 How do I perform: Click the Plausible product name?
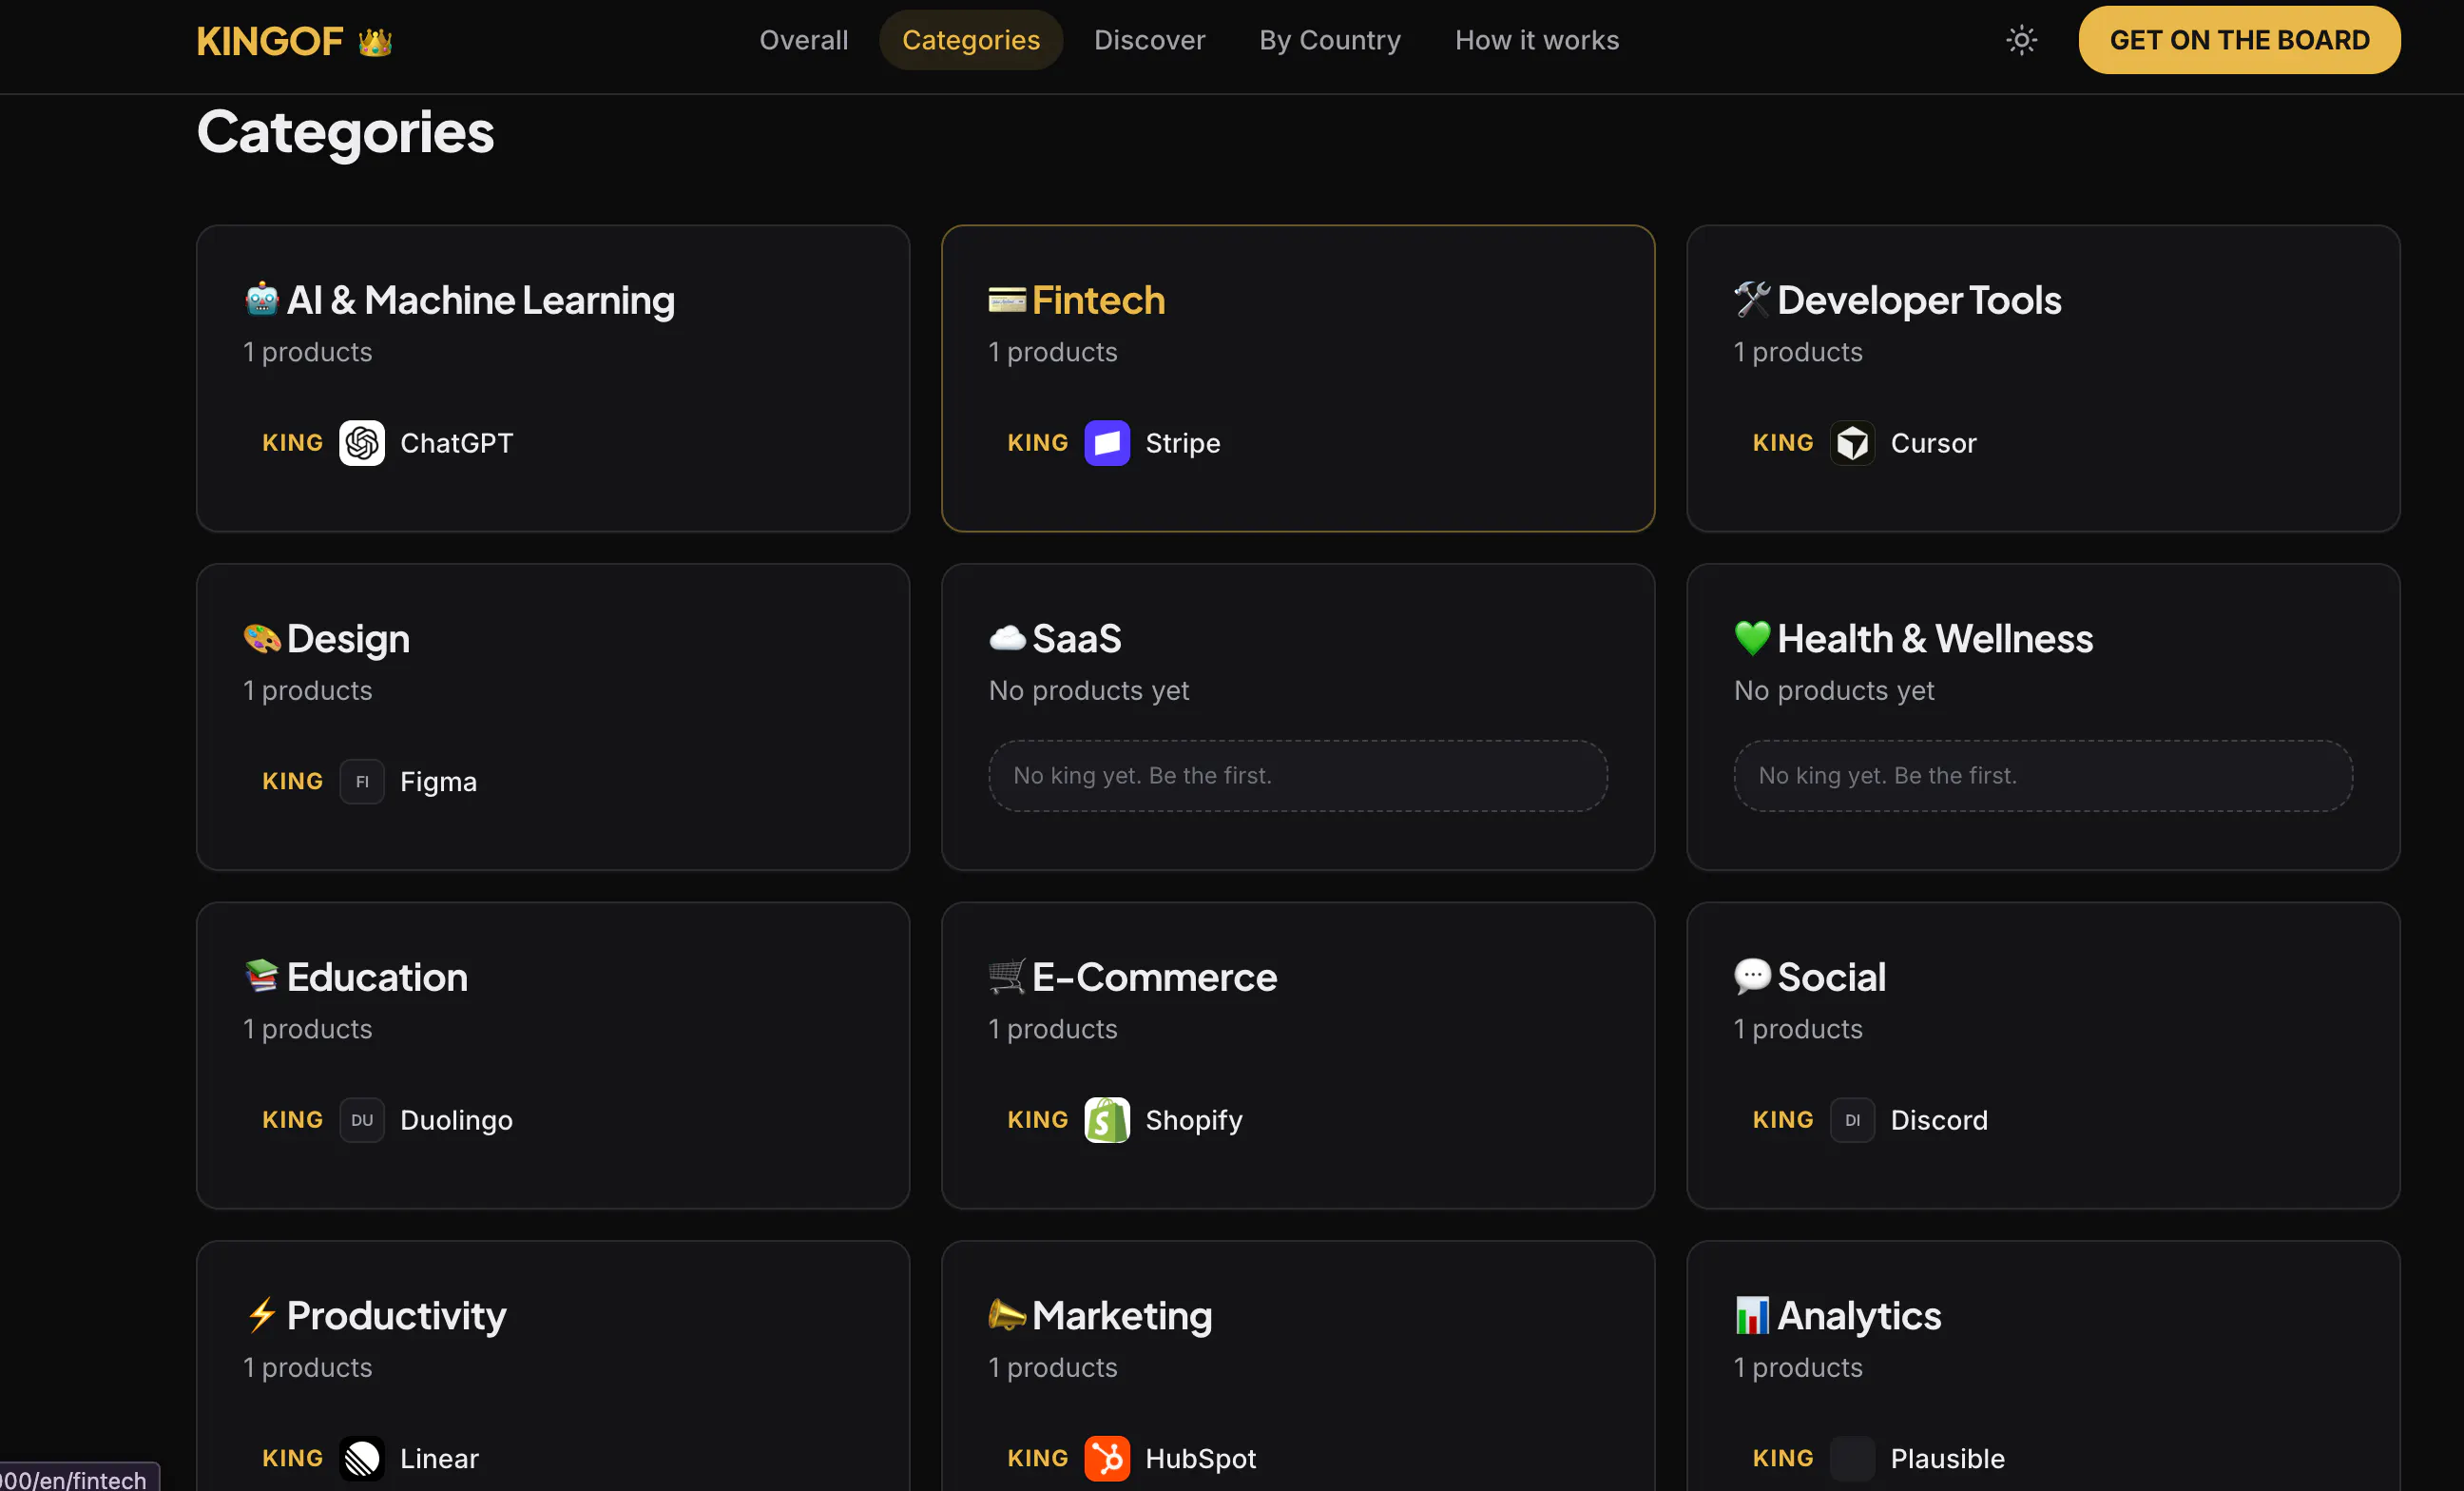pyautogui.click(x=1947, y=1459)
